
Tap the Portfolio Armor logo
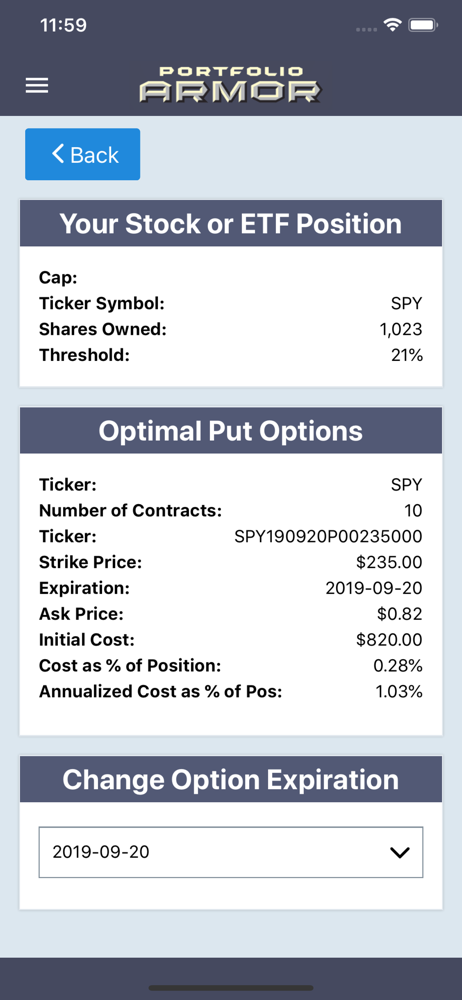point(230,84)
